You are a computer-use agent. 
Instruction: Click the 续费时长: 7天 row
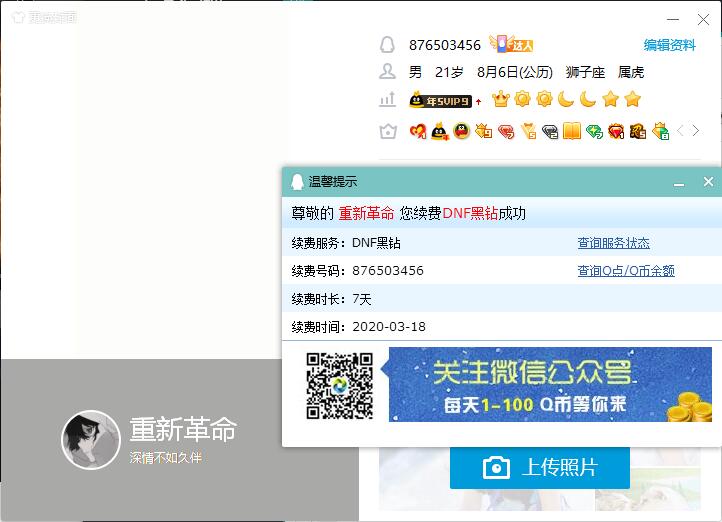[502, 299]
